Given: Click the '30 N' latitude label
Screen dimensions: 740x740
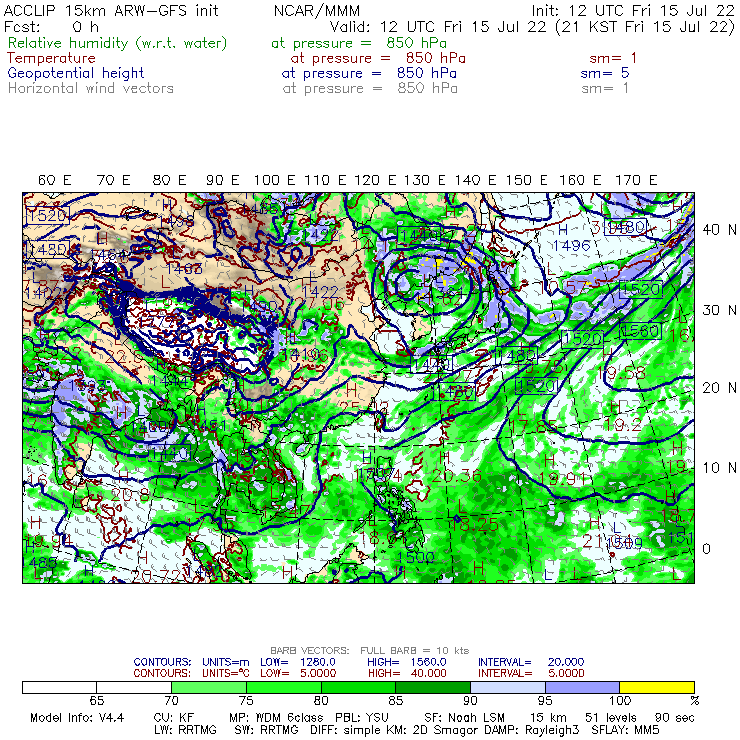Looking at the screenshot, I should [719, 310].
